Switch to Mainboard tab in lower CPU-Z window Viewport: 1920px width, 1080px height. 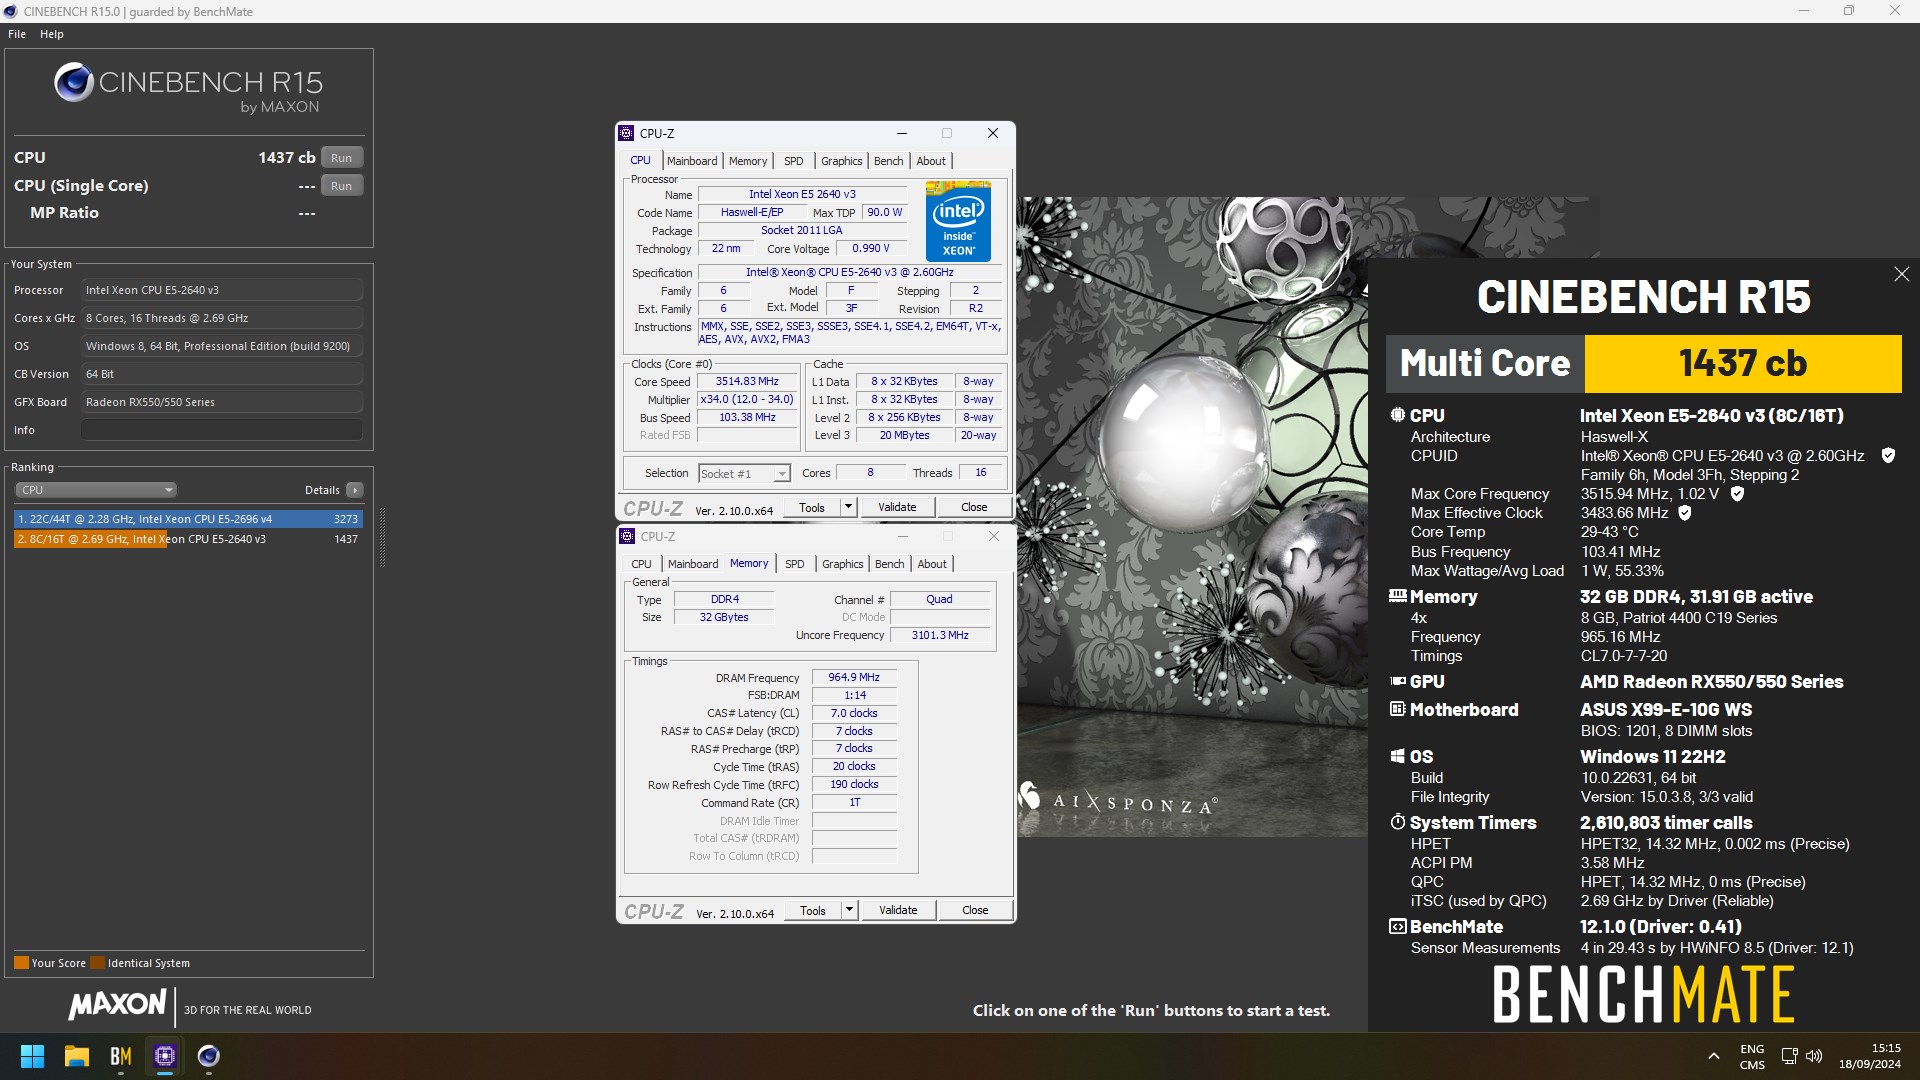(x=693, y=564)
